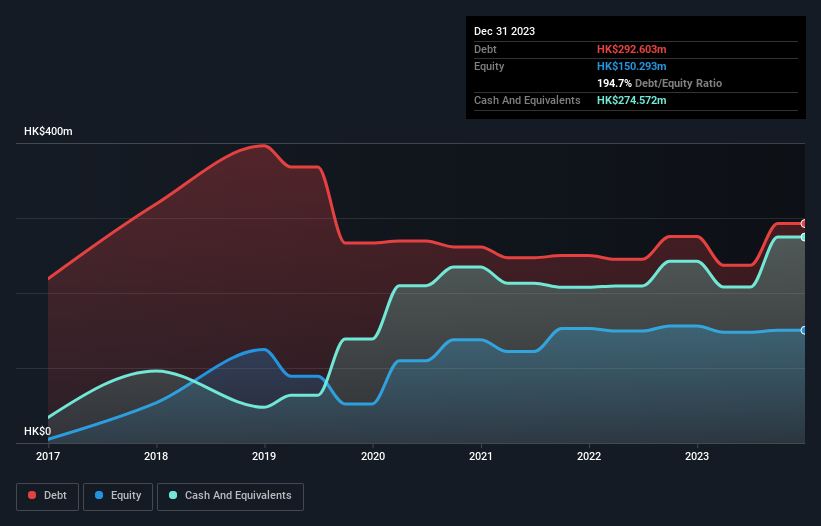Toggle the Equity series legend button
821x526 pixels.
[118, 496]
